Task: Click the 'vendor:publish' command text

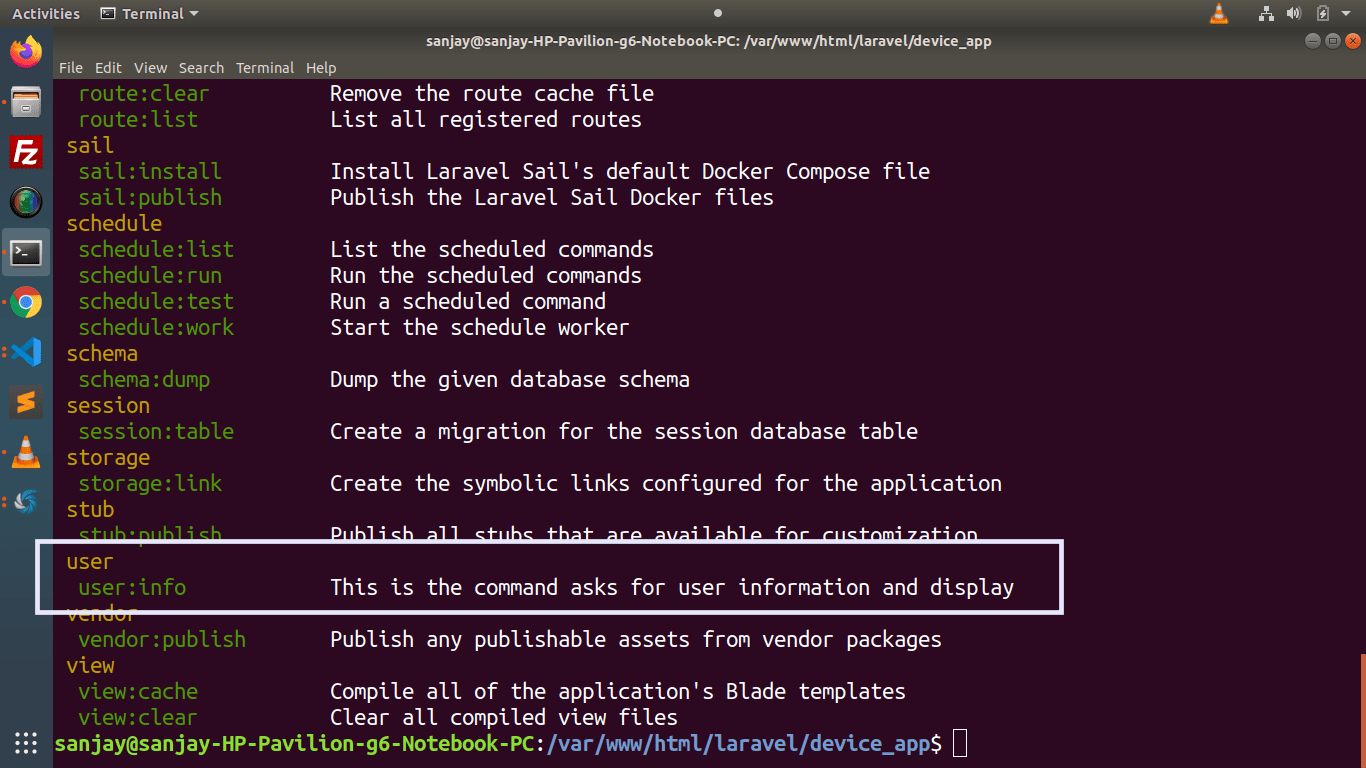Action: 162,640
